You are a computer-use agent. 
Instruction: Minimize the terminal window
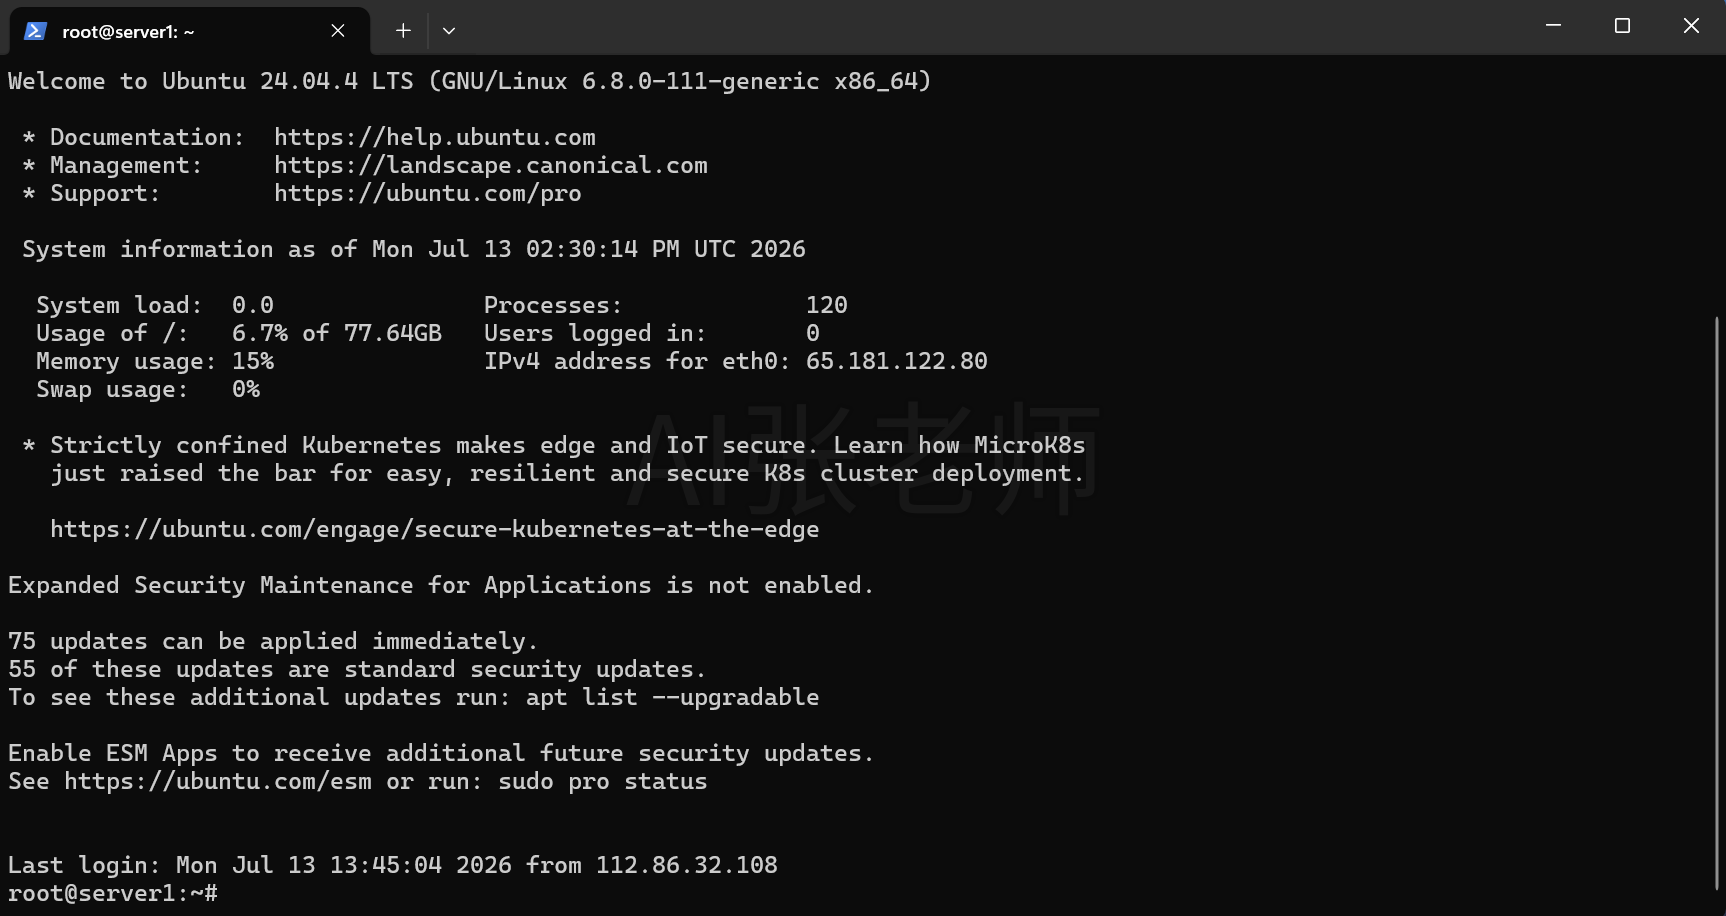pos(1553,26)
